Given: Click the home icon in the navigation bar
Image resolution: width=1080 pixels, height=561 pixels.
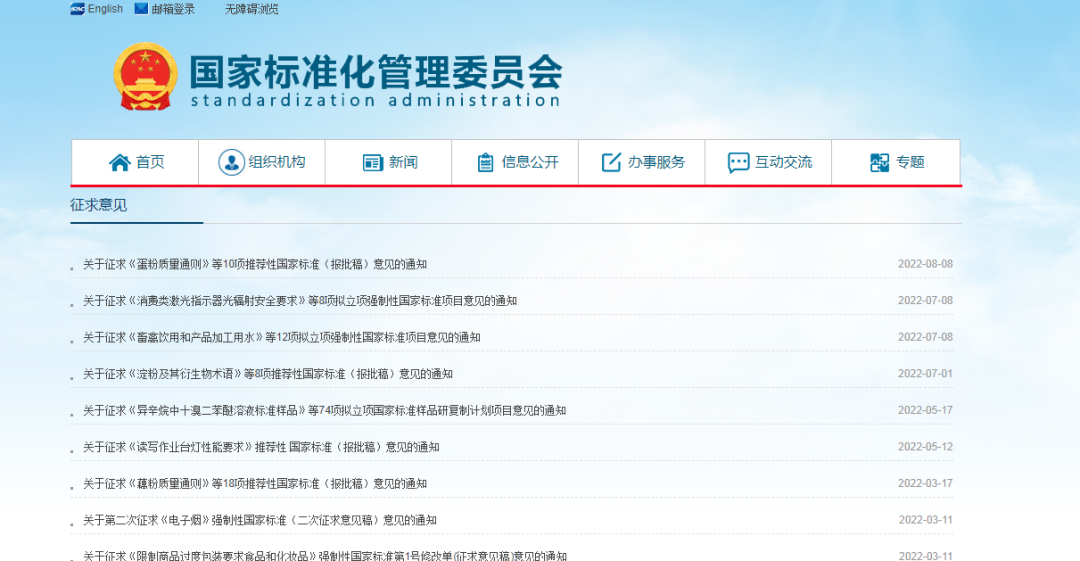Looking at the screenshot, I should click(x=120, y=163).
